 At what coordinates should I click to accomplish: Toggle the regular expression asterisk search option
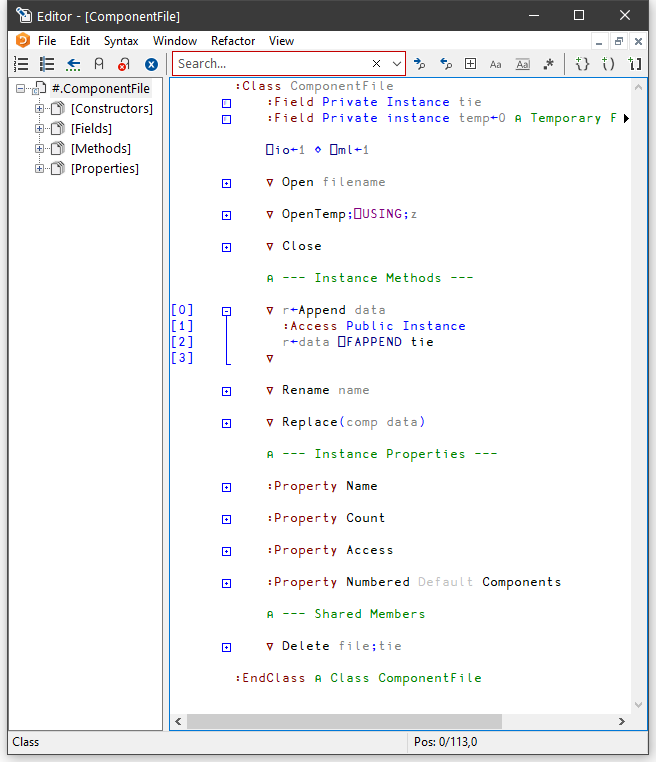pos(548,64)
